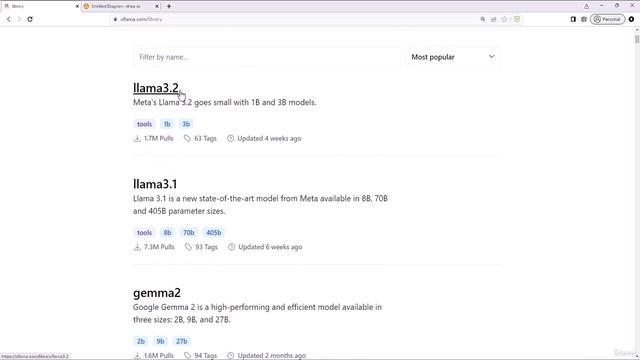Open the browser menu icon at far right

[631, 19]
